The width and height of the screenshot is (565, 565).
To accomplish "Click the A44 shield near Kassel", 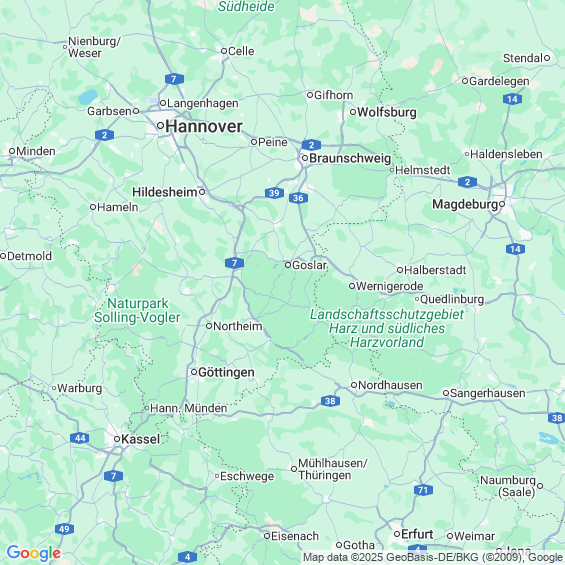I will coord(80,438).
